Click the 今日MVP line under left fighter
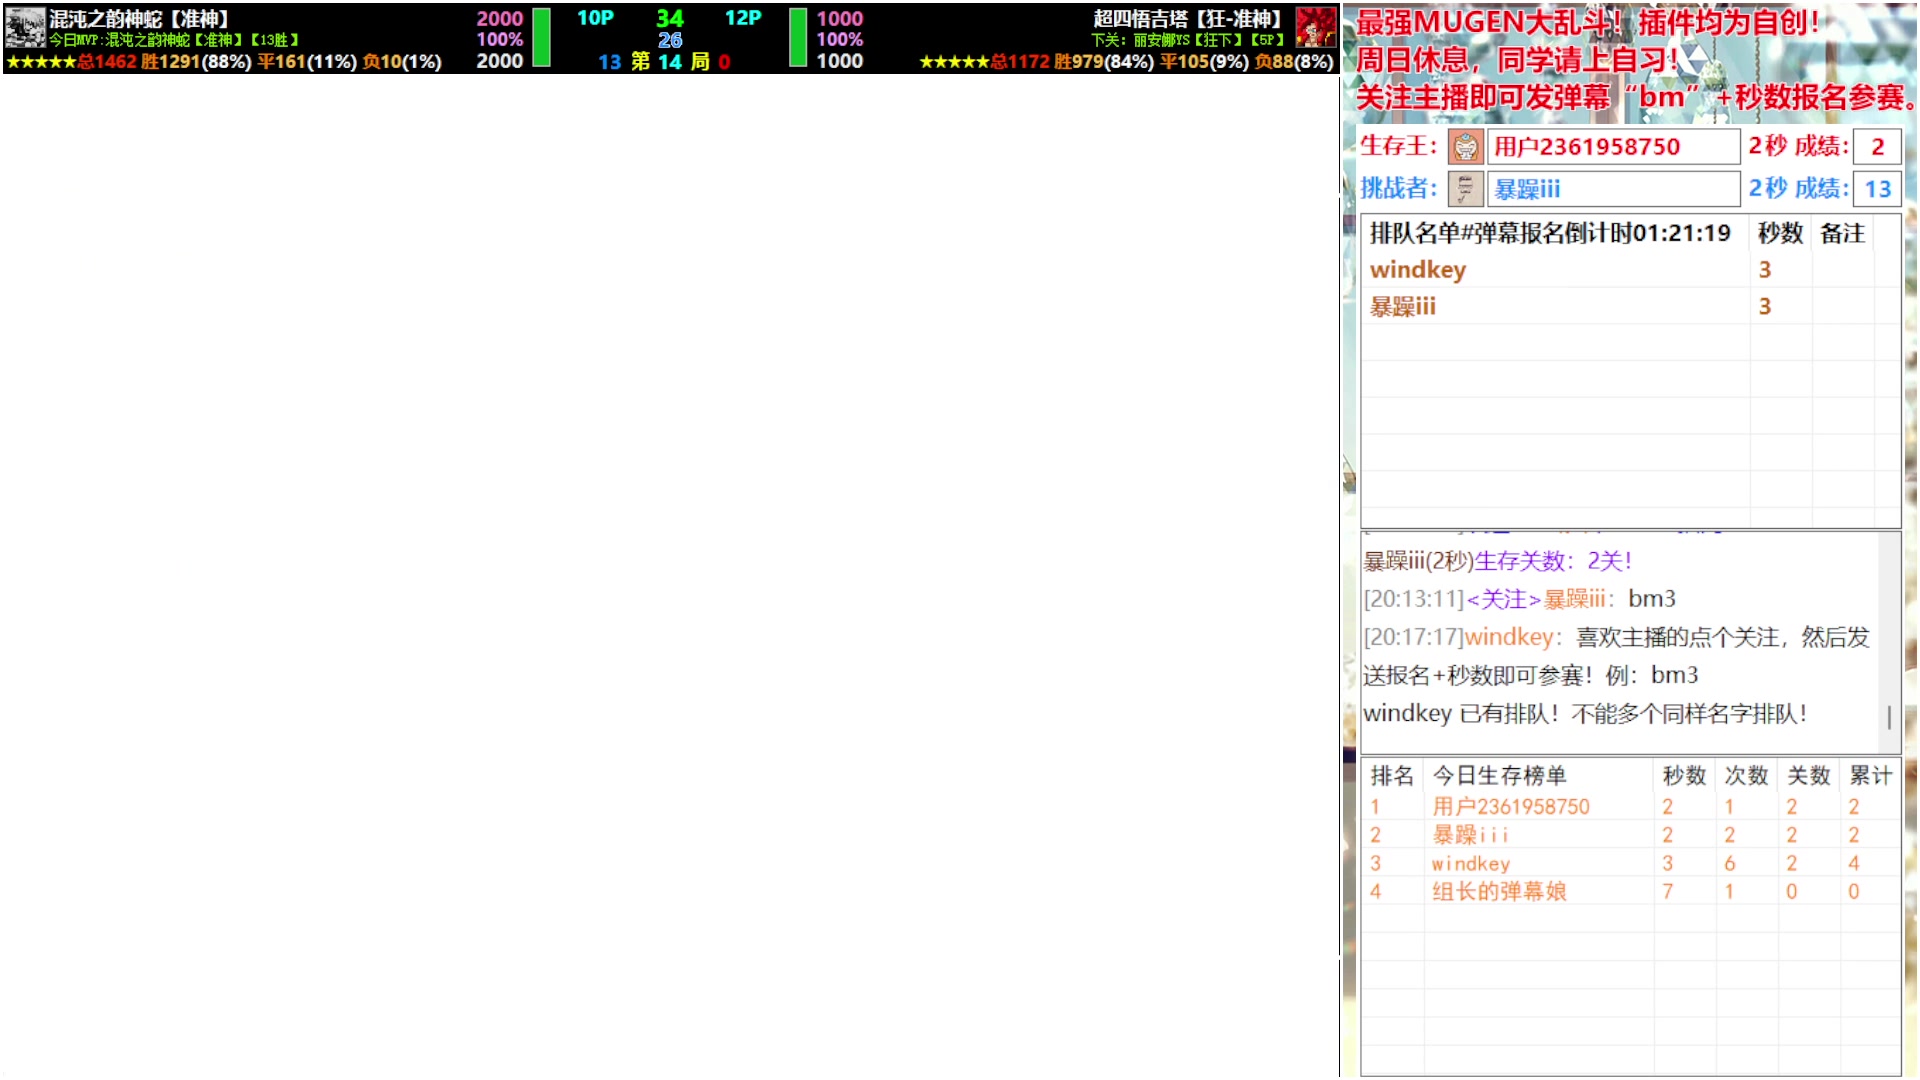This screenshot has height=1080, width=1920. 174,40
